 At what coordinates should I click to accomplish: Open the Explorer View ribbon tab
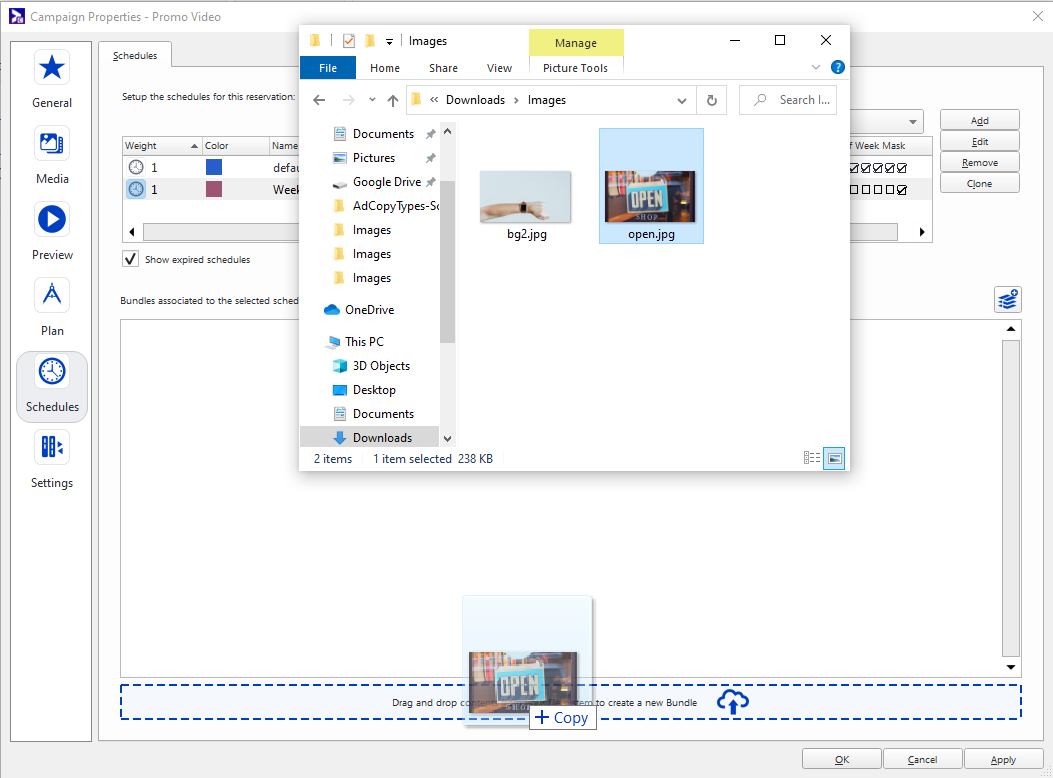coord(499,68)
